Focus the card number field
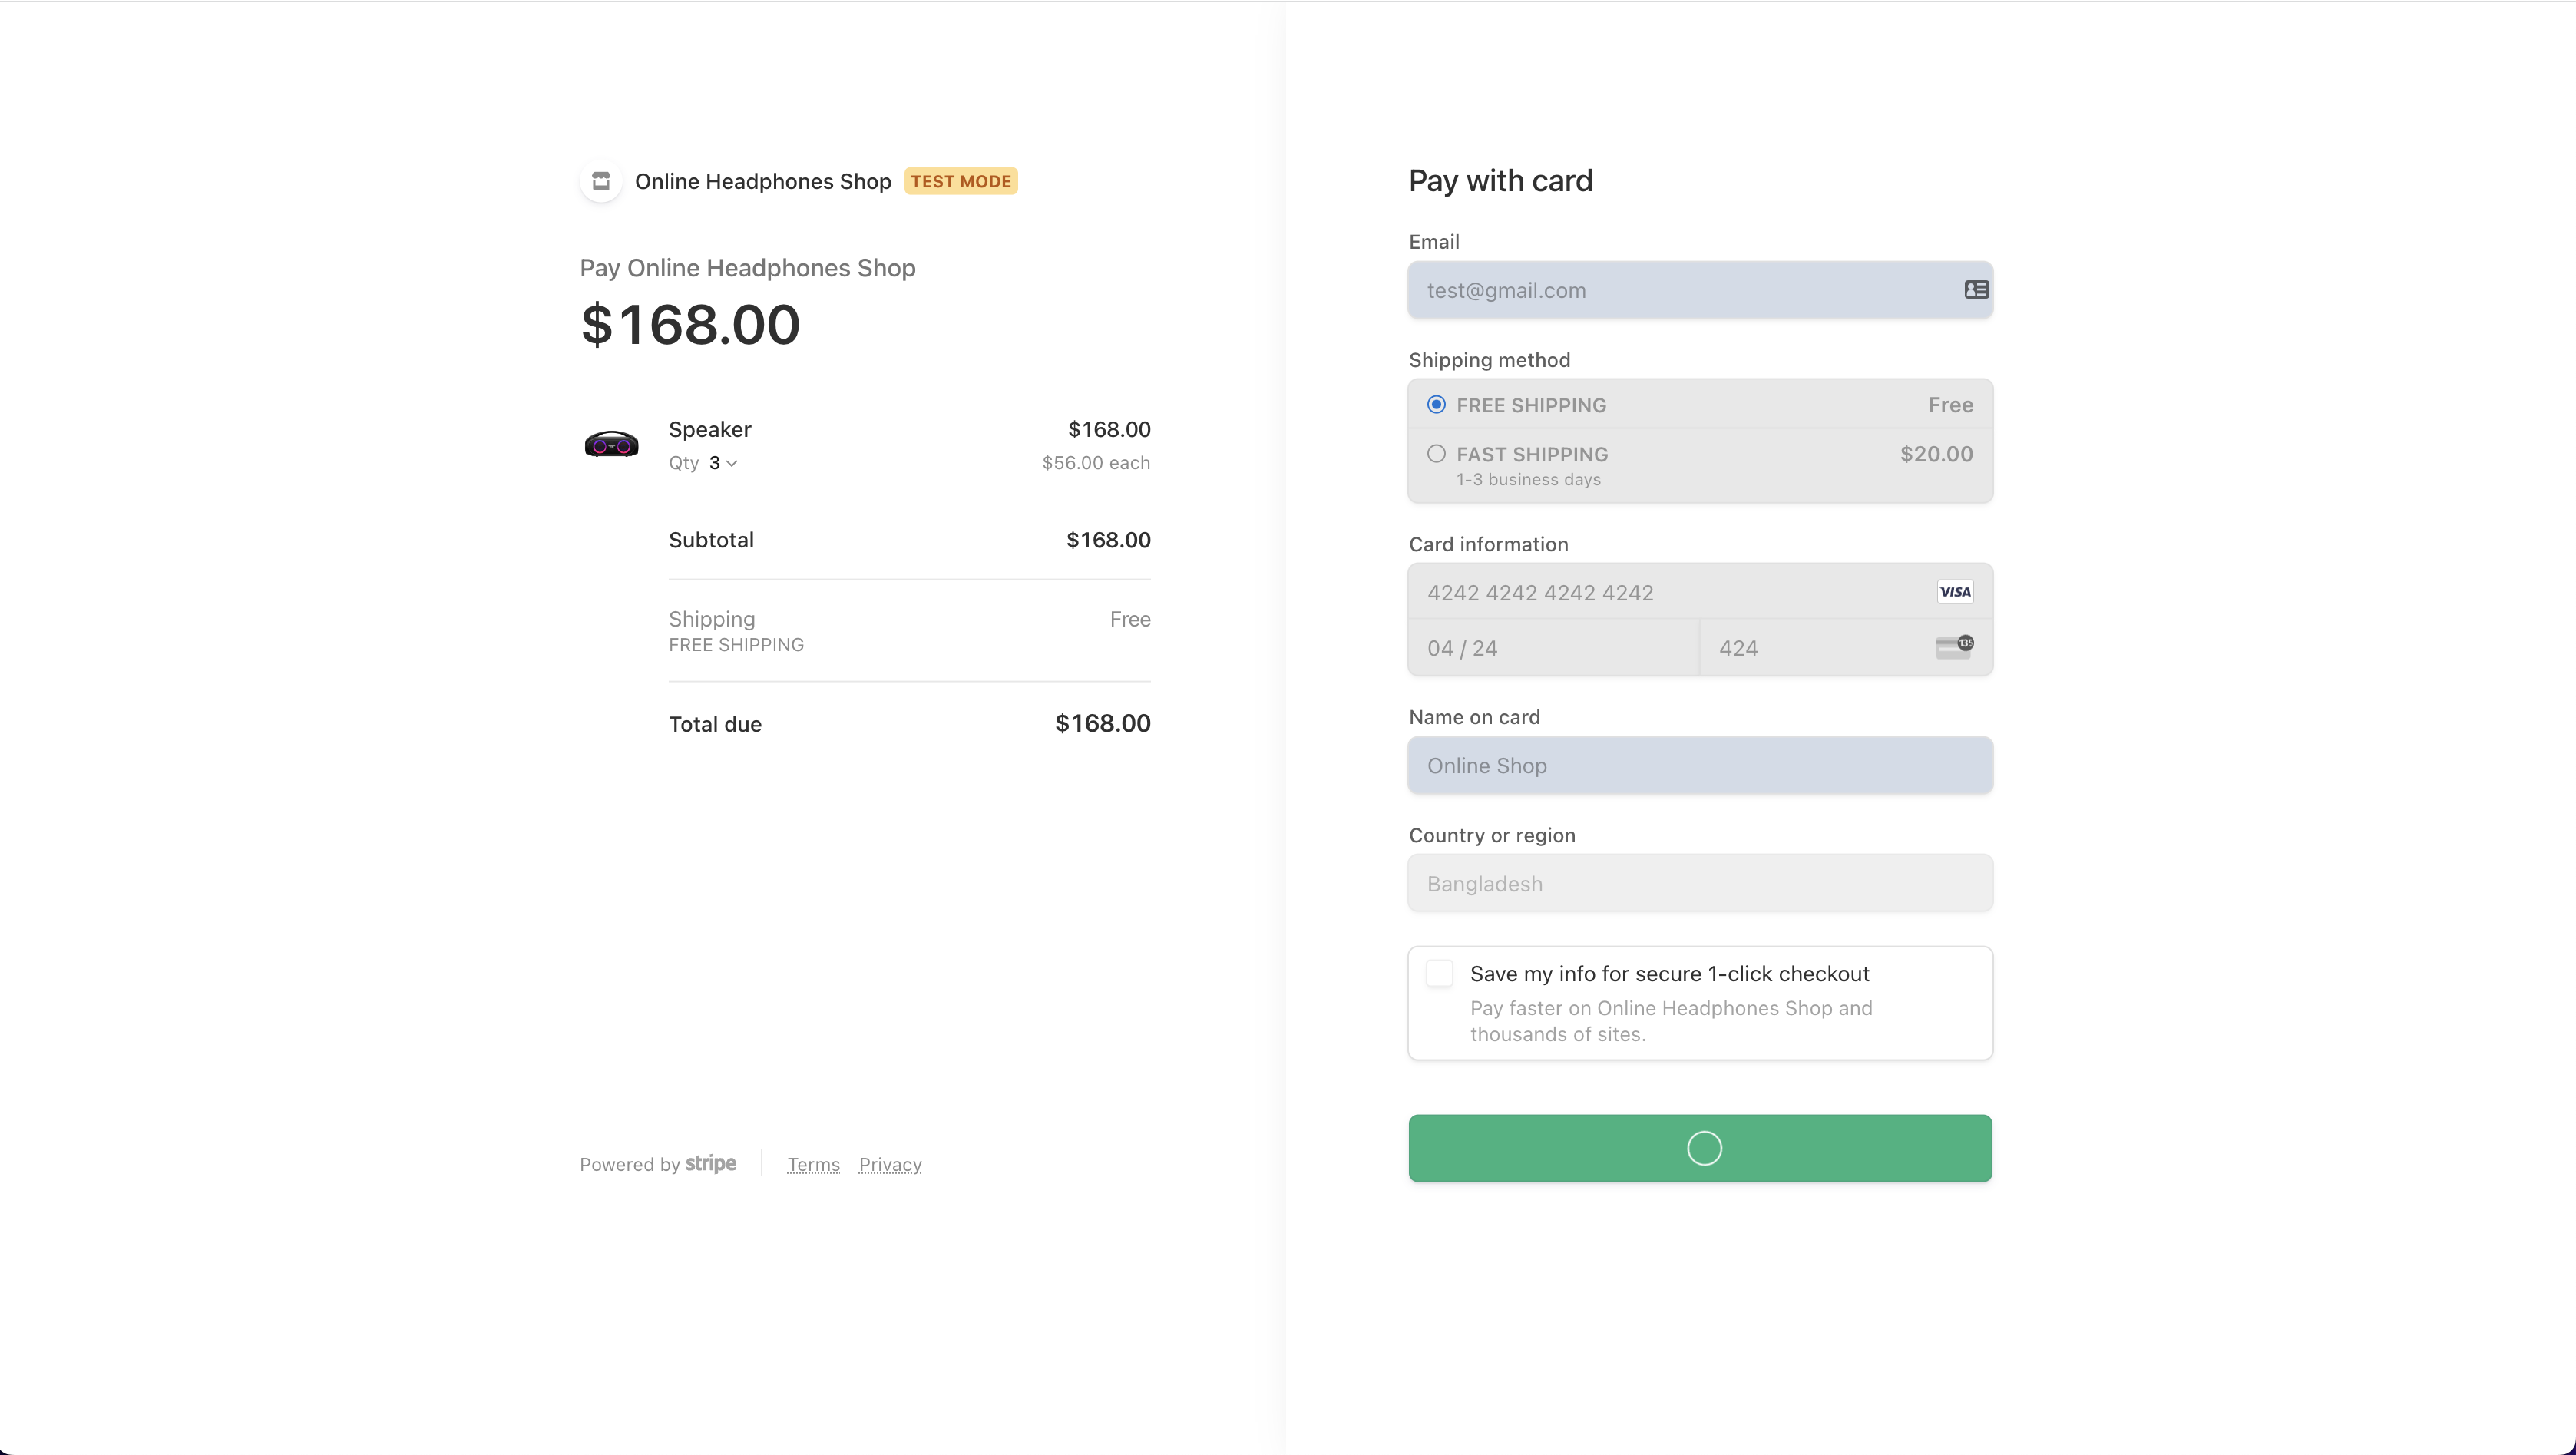Image resolution: width=2576 pixels, height=1455 pixels. coord(1670,593)
